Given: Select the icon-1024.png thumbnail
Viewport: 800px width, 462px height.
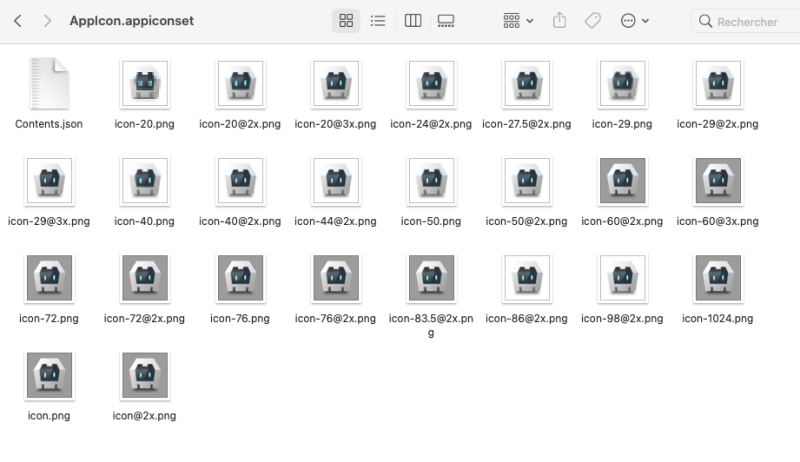Looking at the screenshot, I should 718,278.
